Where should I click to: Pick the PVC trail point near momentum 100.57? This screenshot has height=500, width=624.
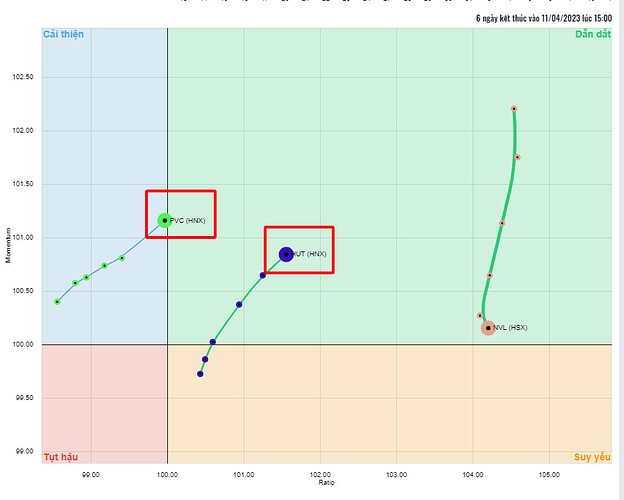click(75, 283)
